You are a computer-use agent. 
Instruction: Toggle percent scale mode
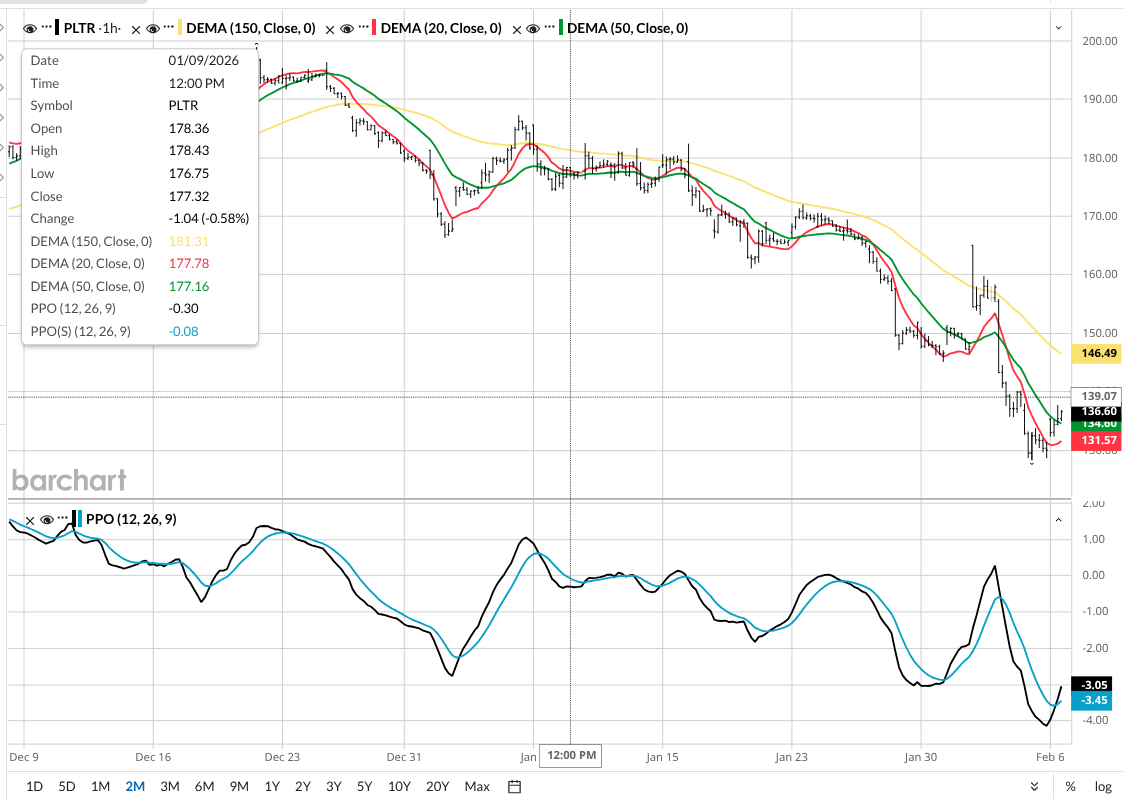click(1070, 787)
